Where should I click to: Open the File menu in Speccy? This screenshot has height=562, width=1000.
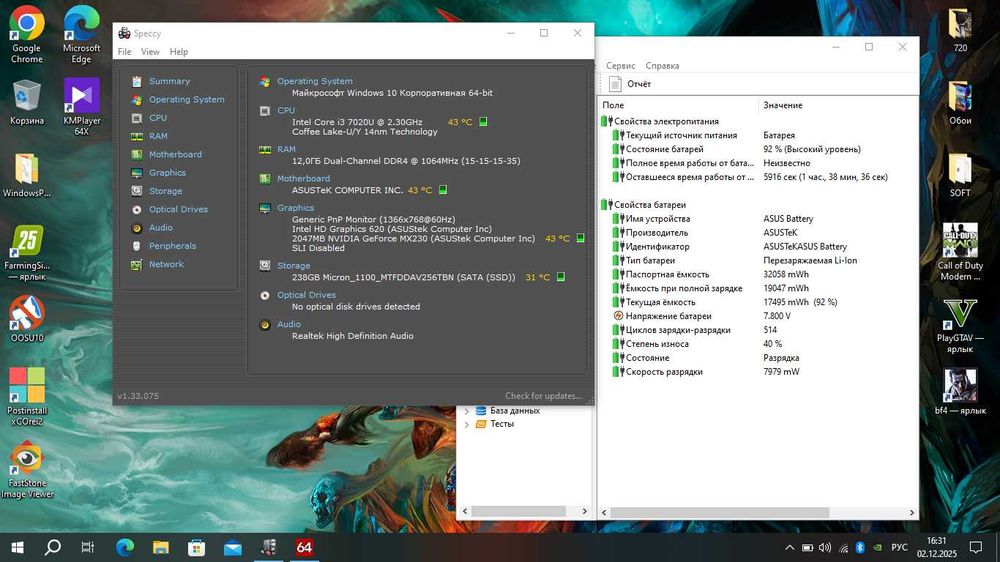124,52
